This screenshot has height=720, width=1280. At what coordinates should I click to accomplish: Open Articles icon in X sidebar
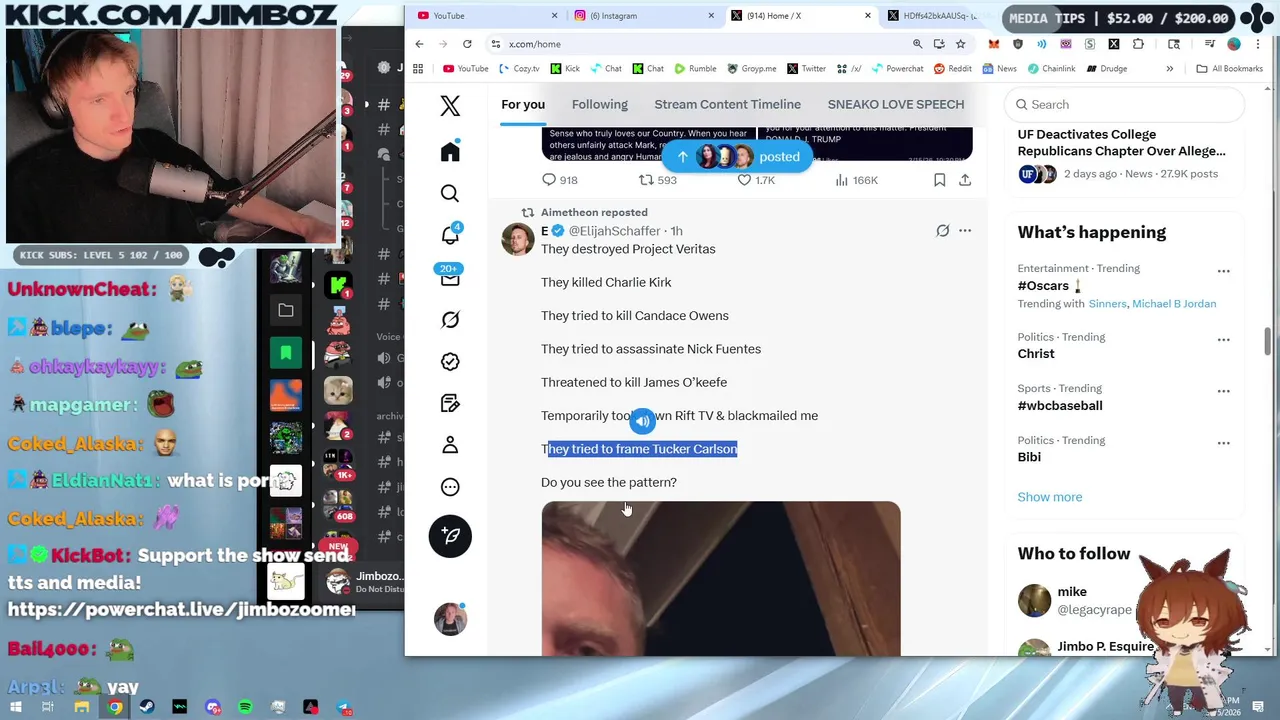coord(450,403)
